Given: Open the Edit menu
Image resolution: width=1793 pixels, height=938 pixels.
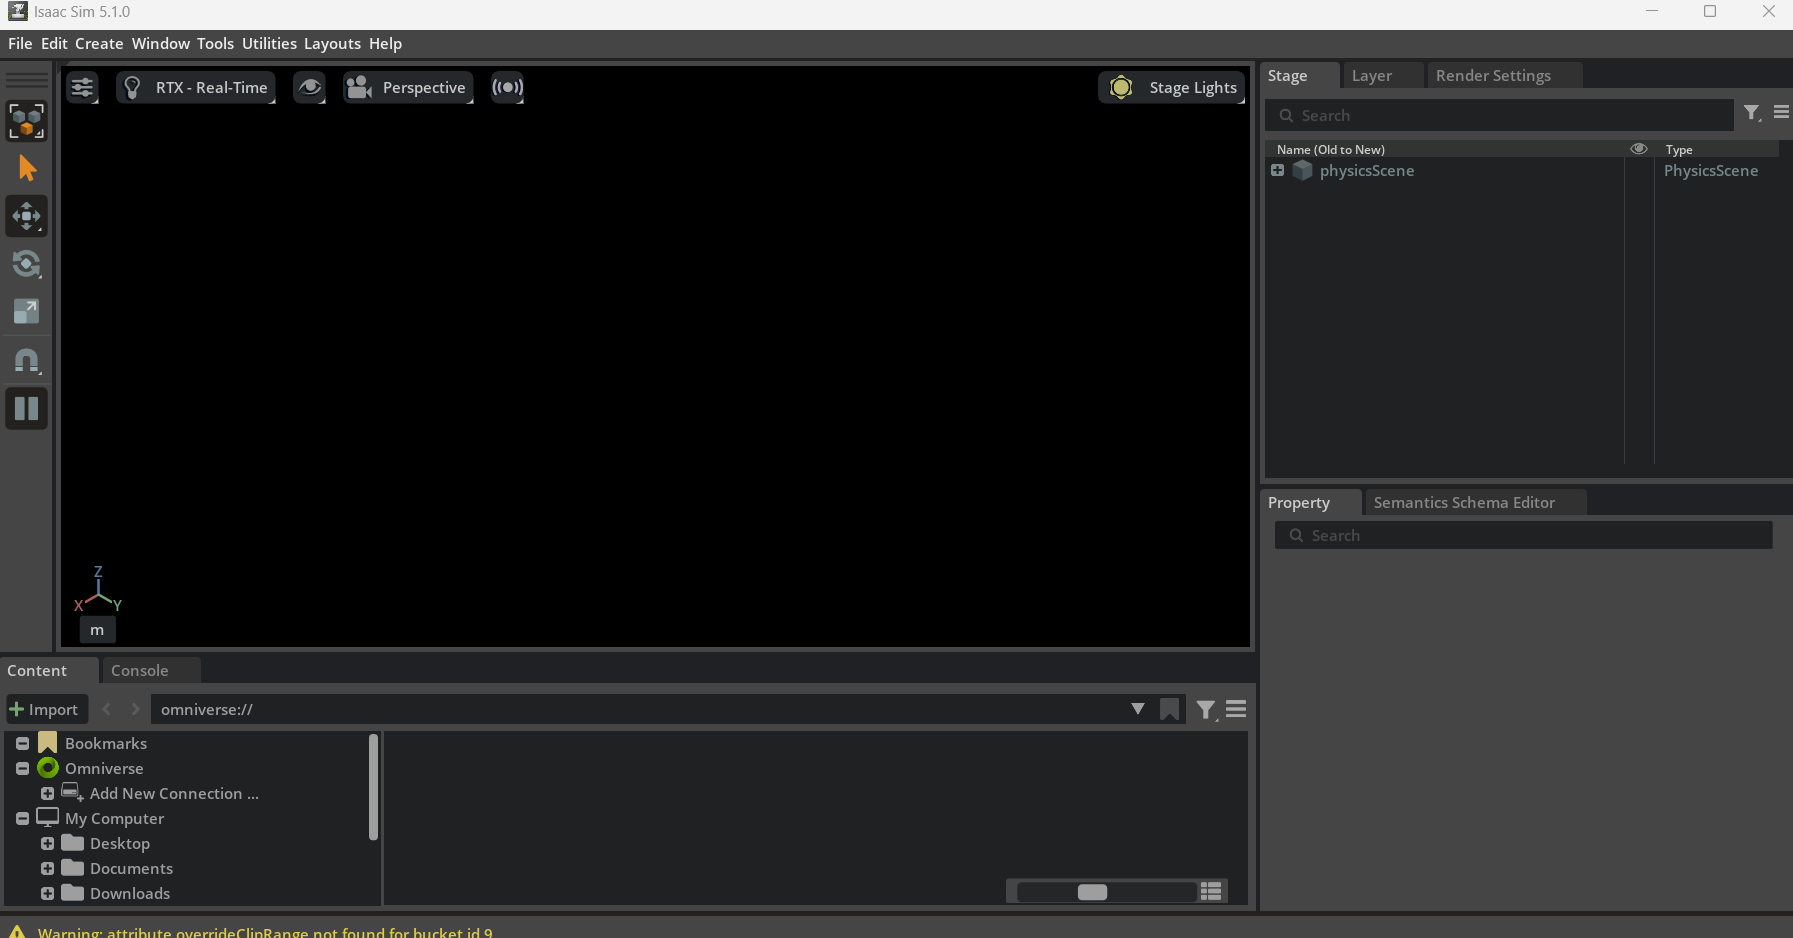Looking at the screenshot, I should pyautogui.click(x=54, y=44).
